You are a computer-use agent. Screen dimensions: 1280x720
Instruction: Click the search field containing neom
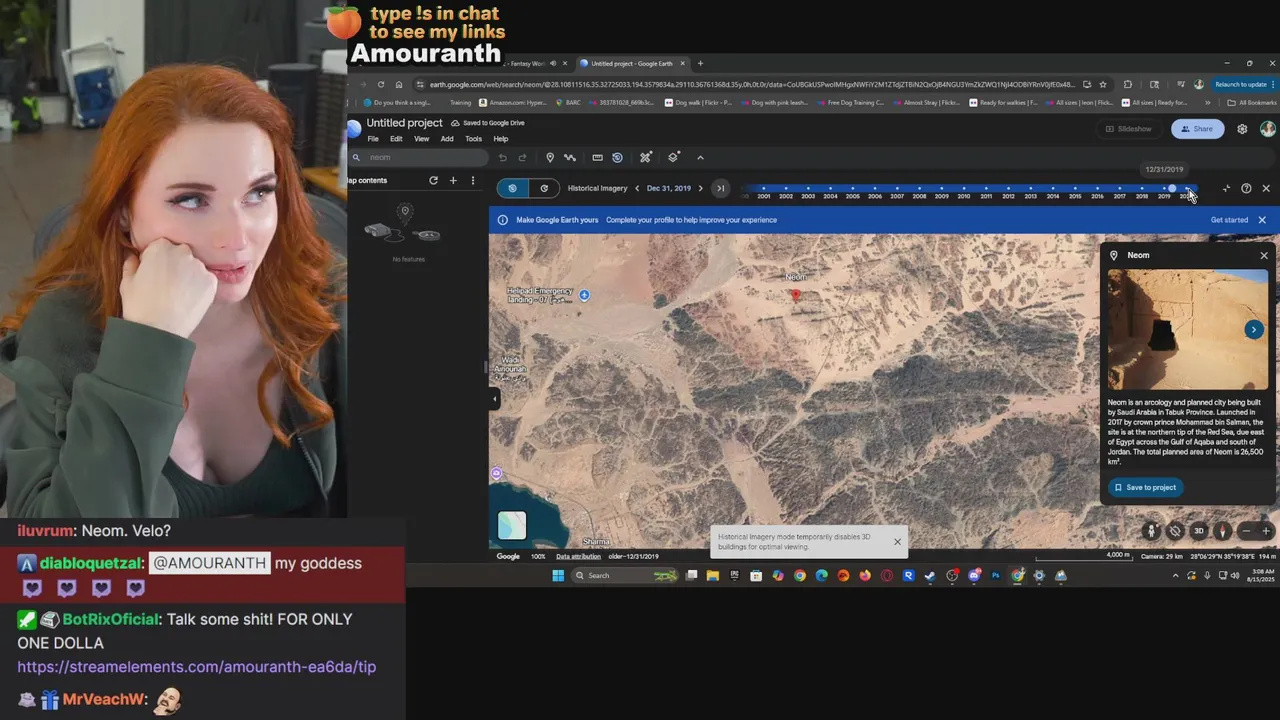(418, 157)
